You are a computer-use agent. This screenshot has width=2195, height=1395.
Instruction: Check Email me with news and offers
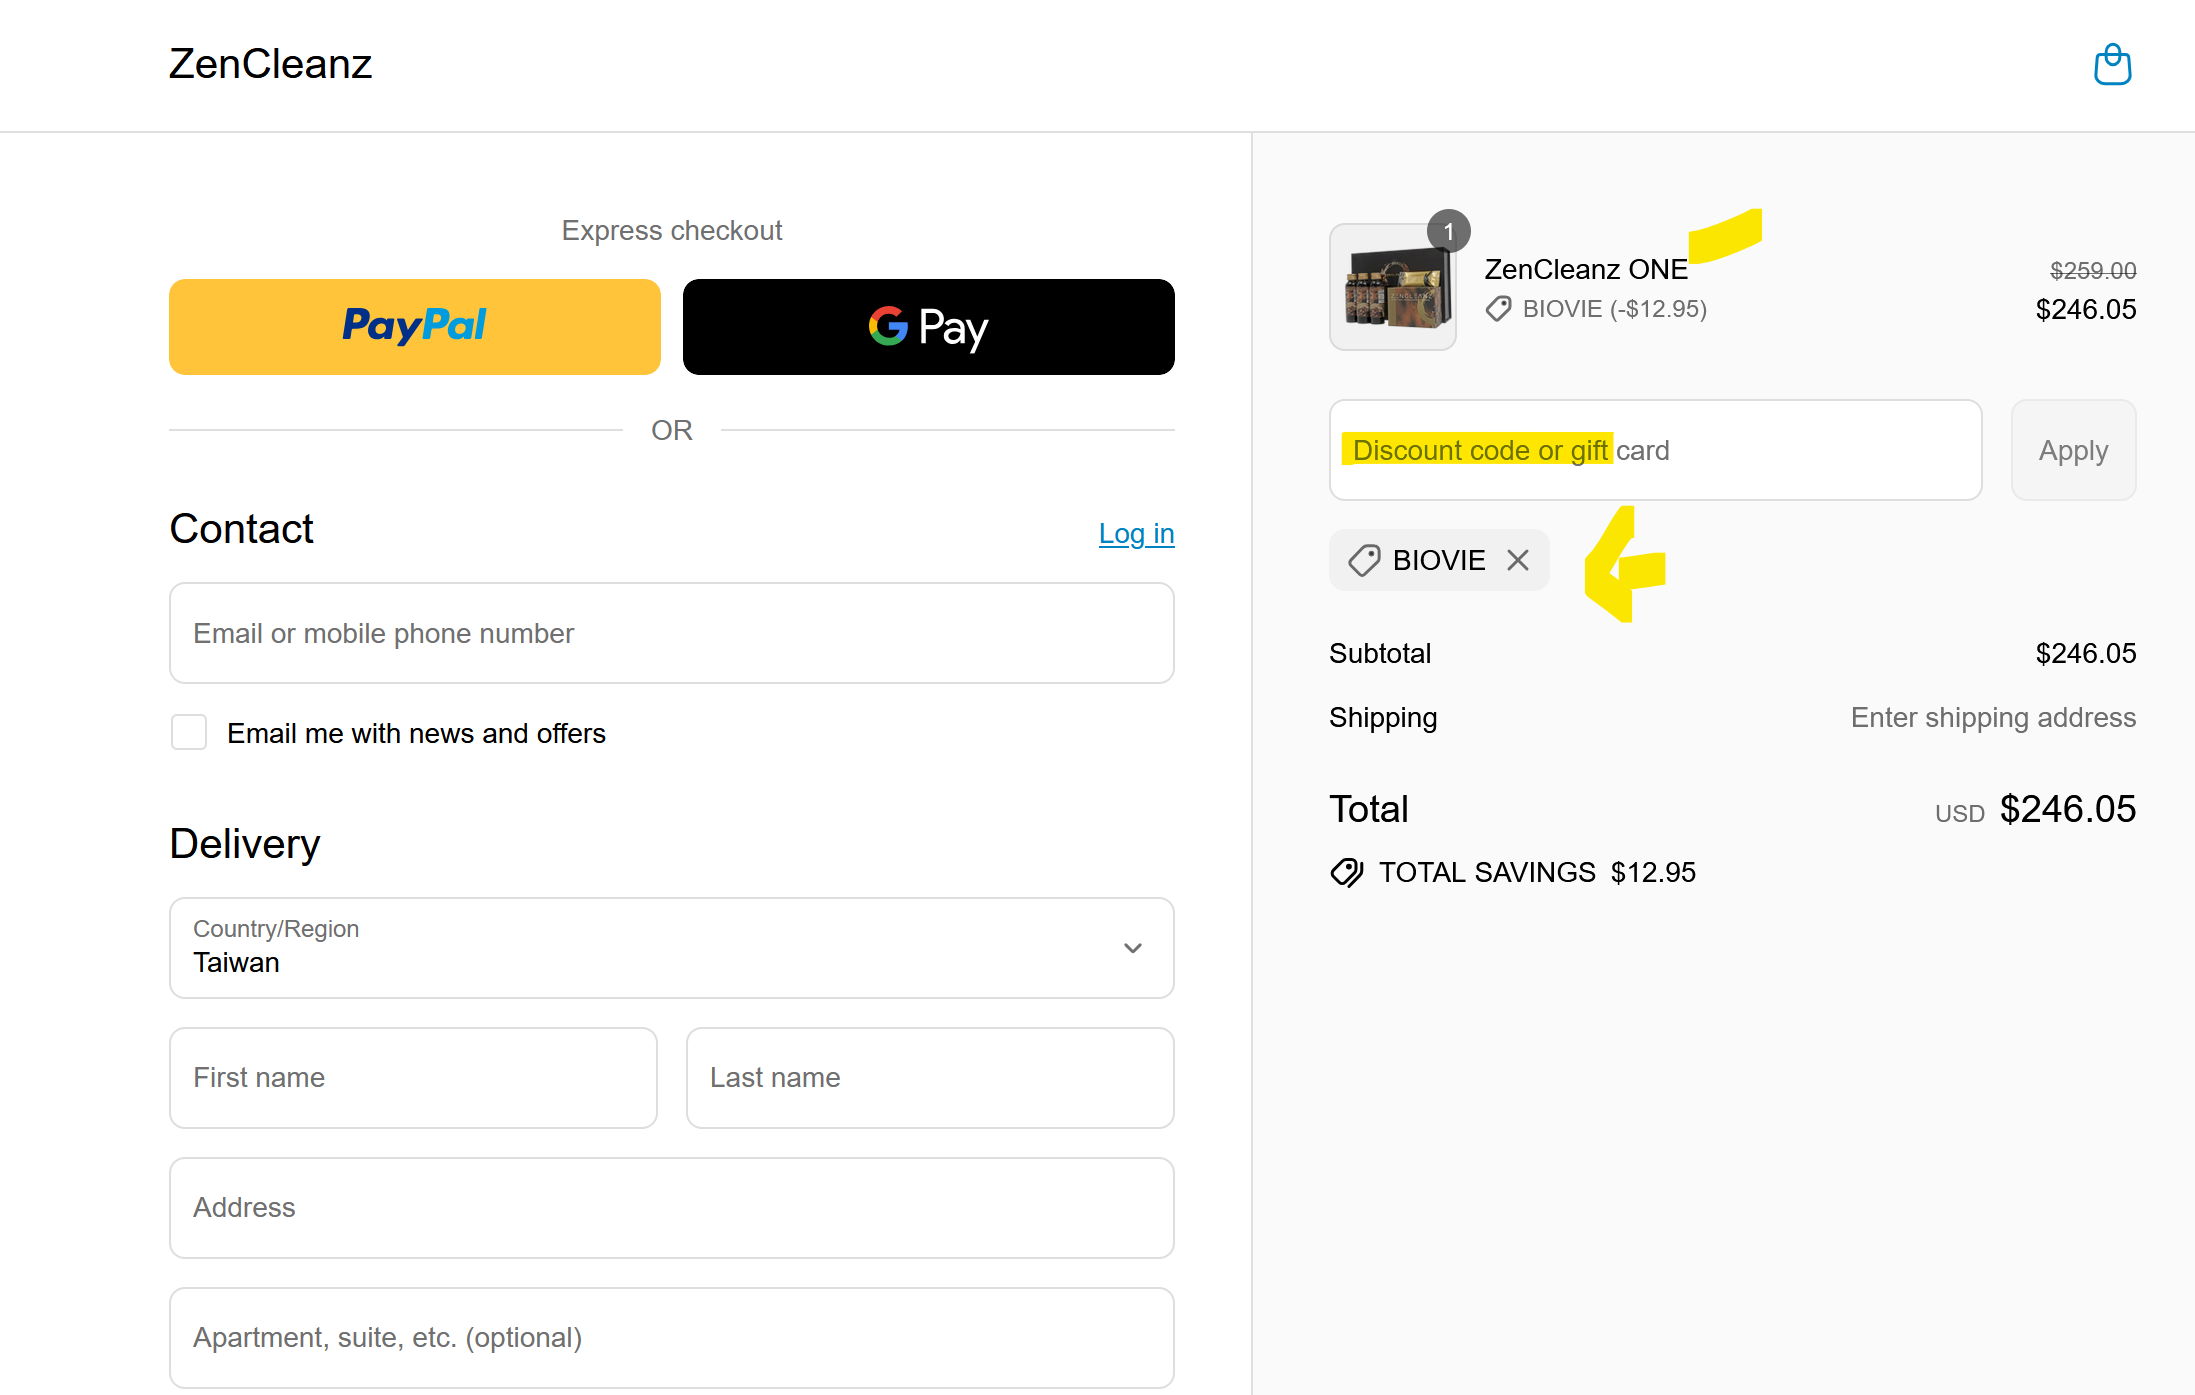point(189,732)
